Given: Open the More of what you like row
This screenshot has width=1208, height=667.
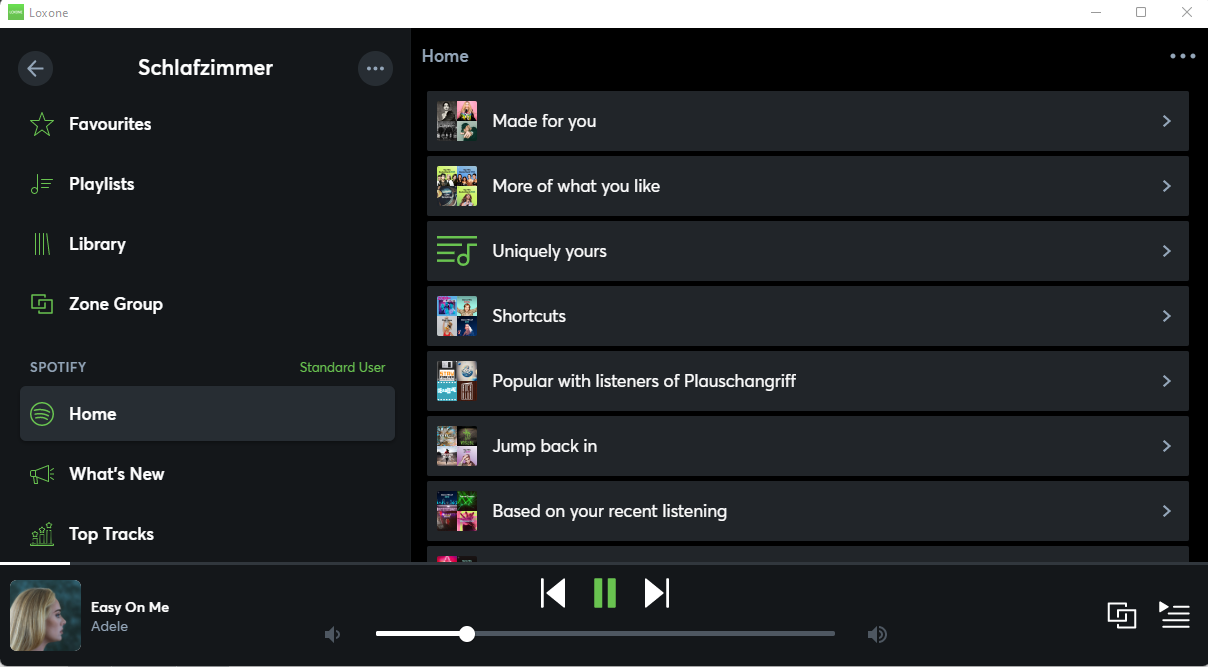Looking at the screenshot, I should click(x=808, y=186).
